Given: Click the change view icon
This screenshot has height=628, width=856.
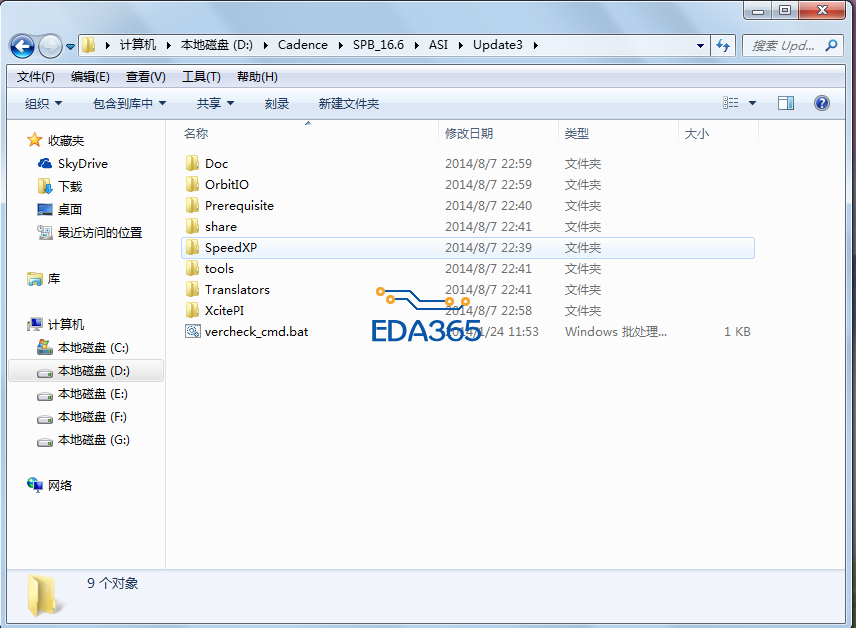Looking at the screenshot, I should tap(730, 103).
